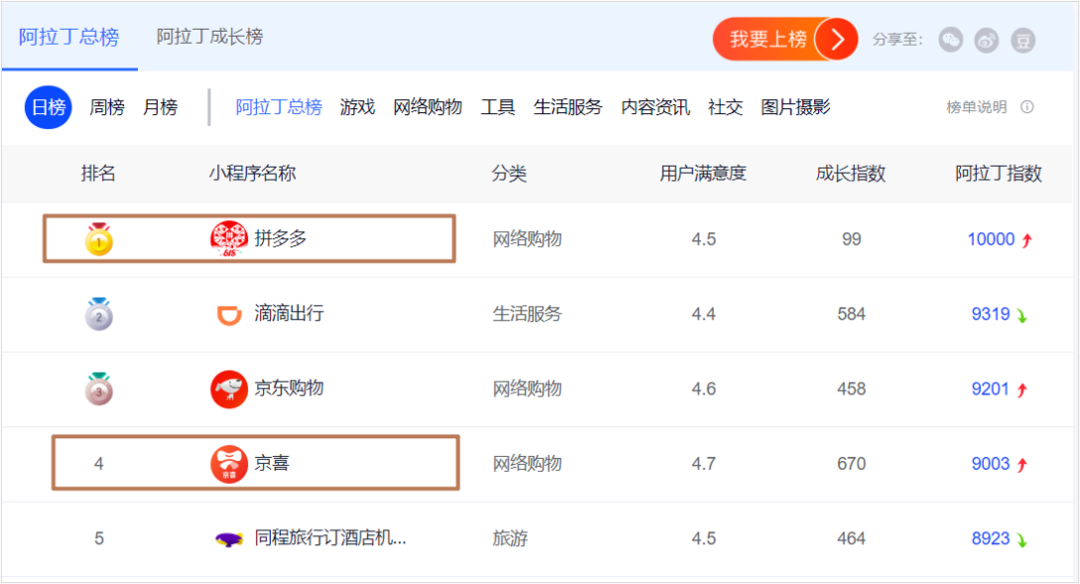Screen dimensions: 1080x584
Task: Switch to 月榜 monthly ranking
Action: point(160,107)
